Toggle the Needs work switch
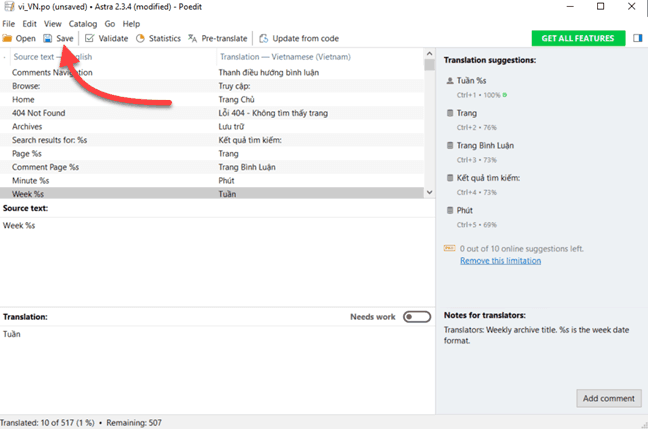 tap(416, 317)
